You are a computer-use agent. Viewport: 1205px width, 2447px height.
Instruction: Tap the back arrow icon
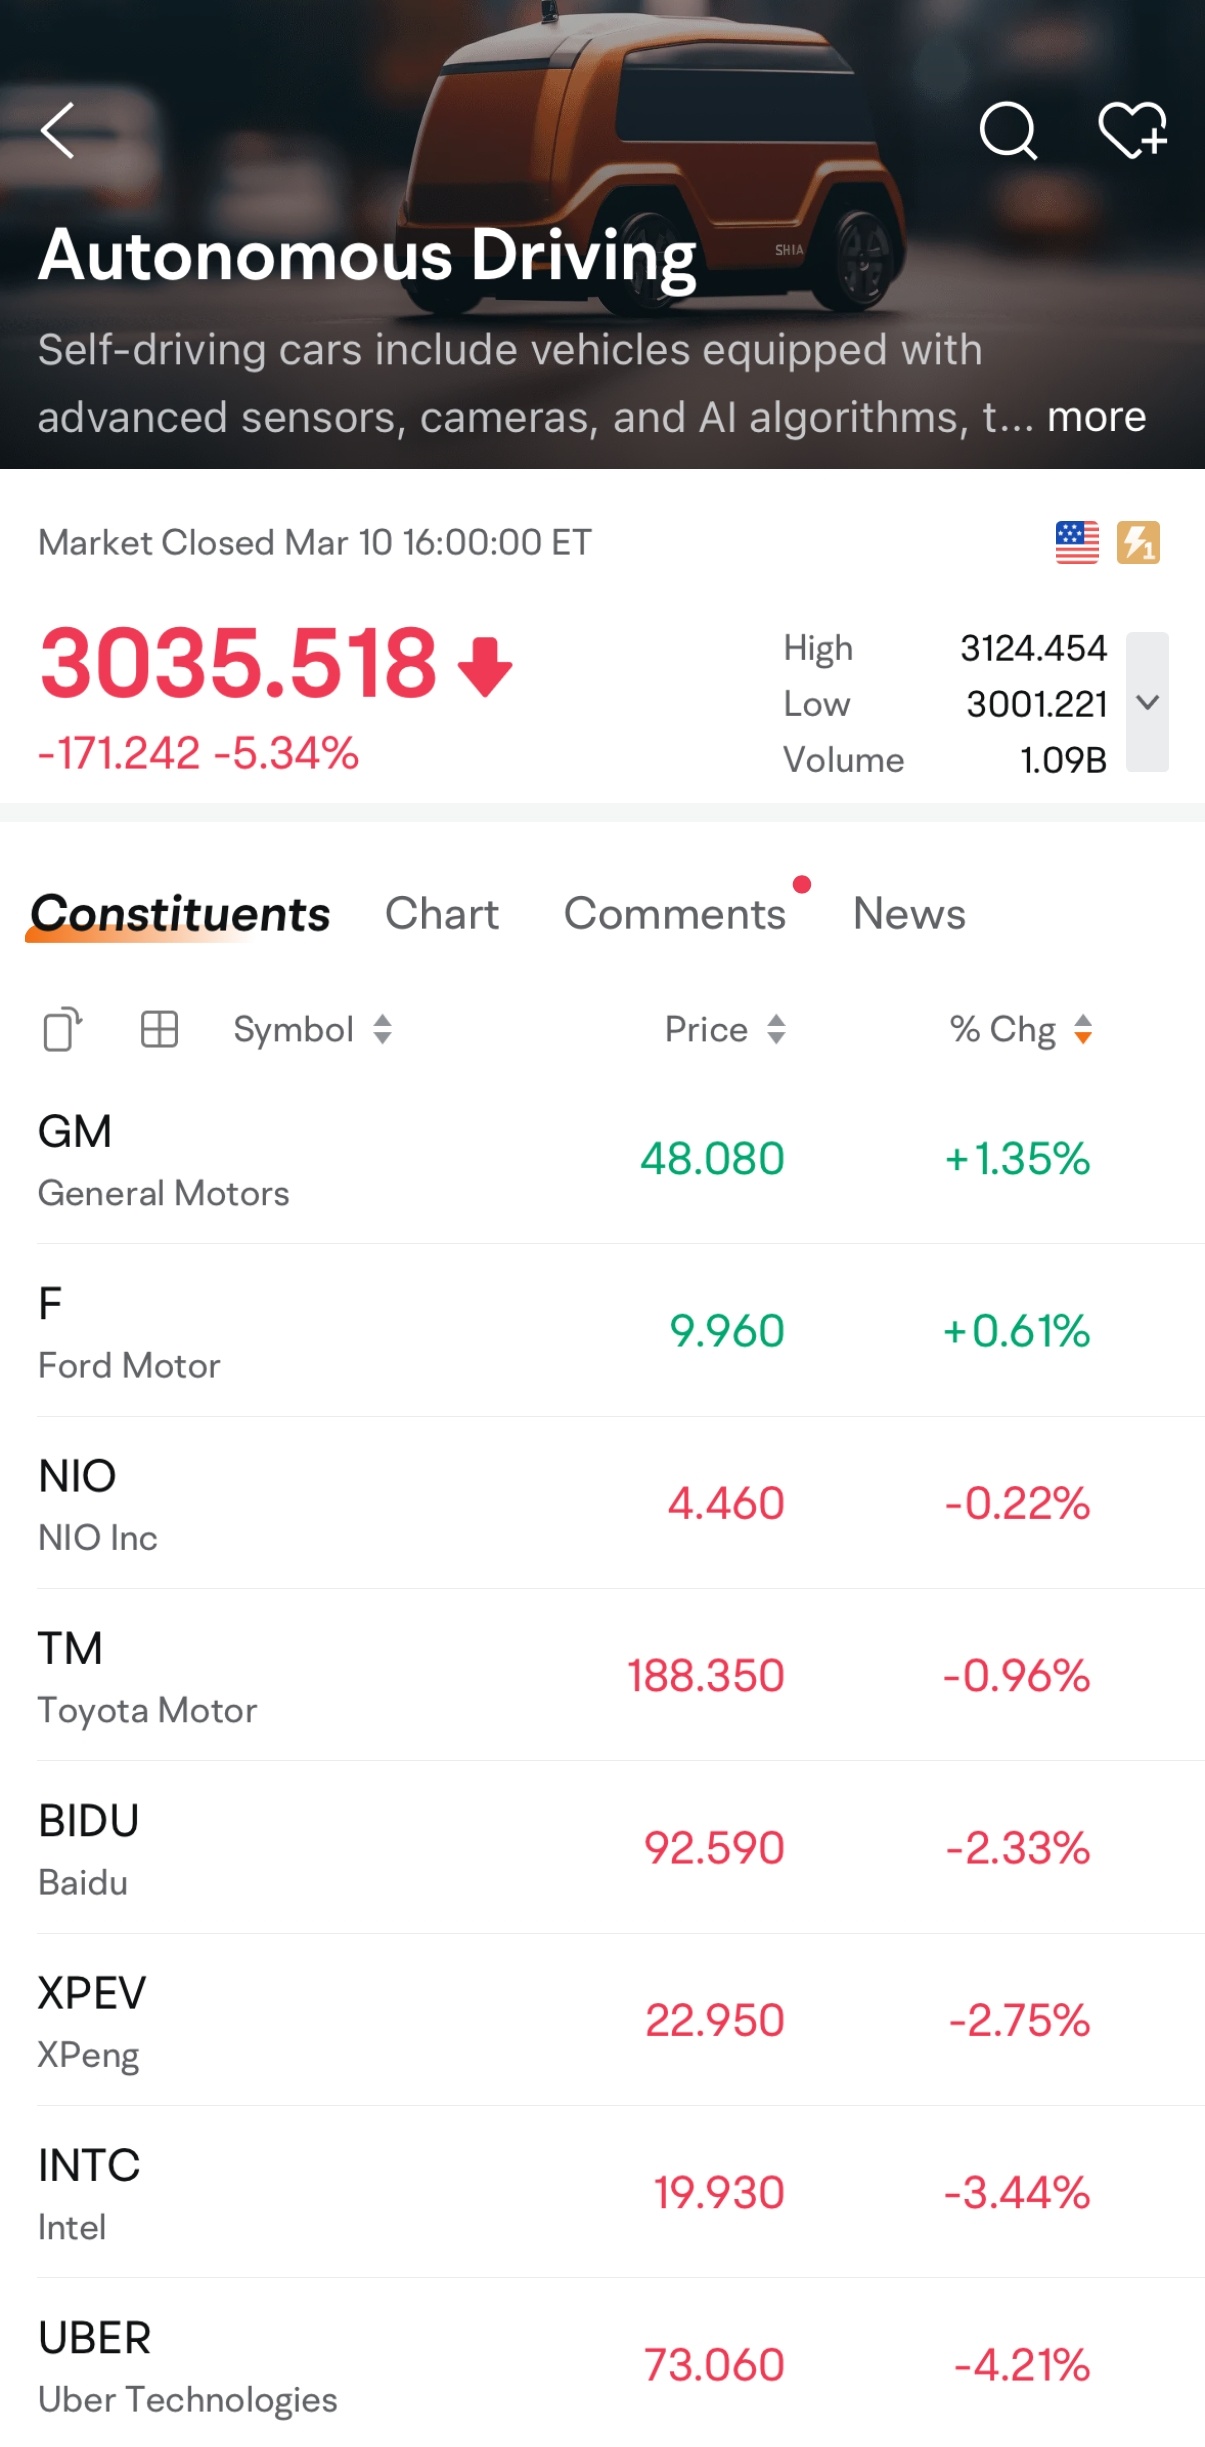click(x=58, y=131)
